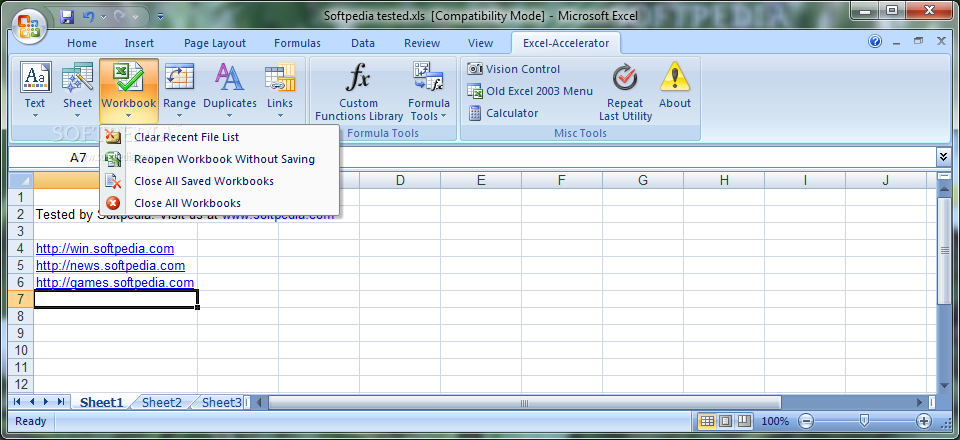
Task: Open the Text utilities icon
Action: [35, 77]
